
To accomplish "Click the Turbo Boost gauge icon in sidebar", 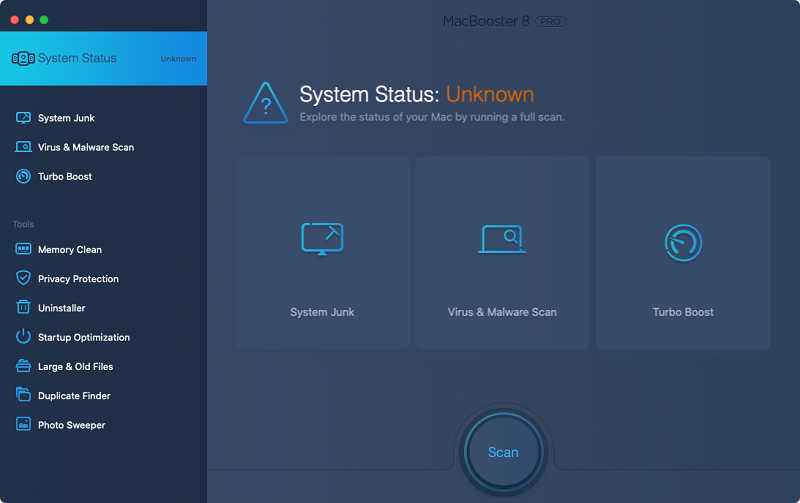I will point(23,176).
